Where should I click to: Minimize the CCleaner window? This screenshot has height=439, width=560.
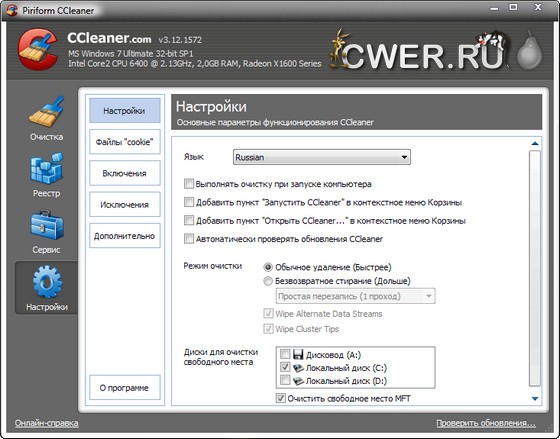coord(494,9)
